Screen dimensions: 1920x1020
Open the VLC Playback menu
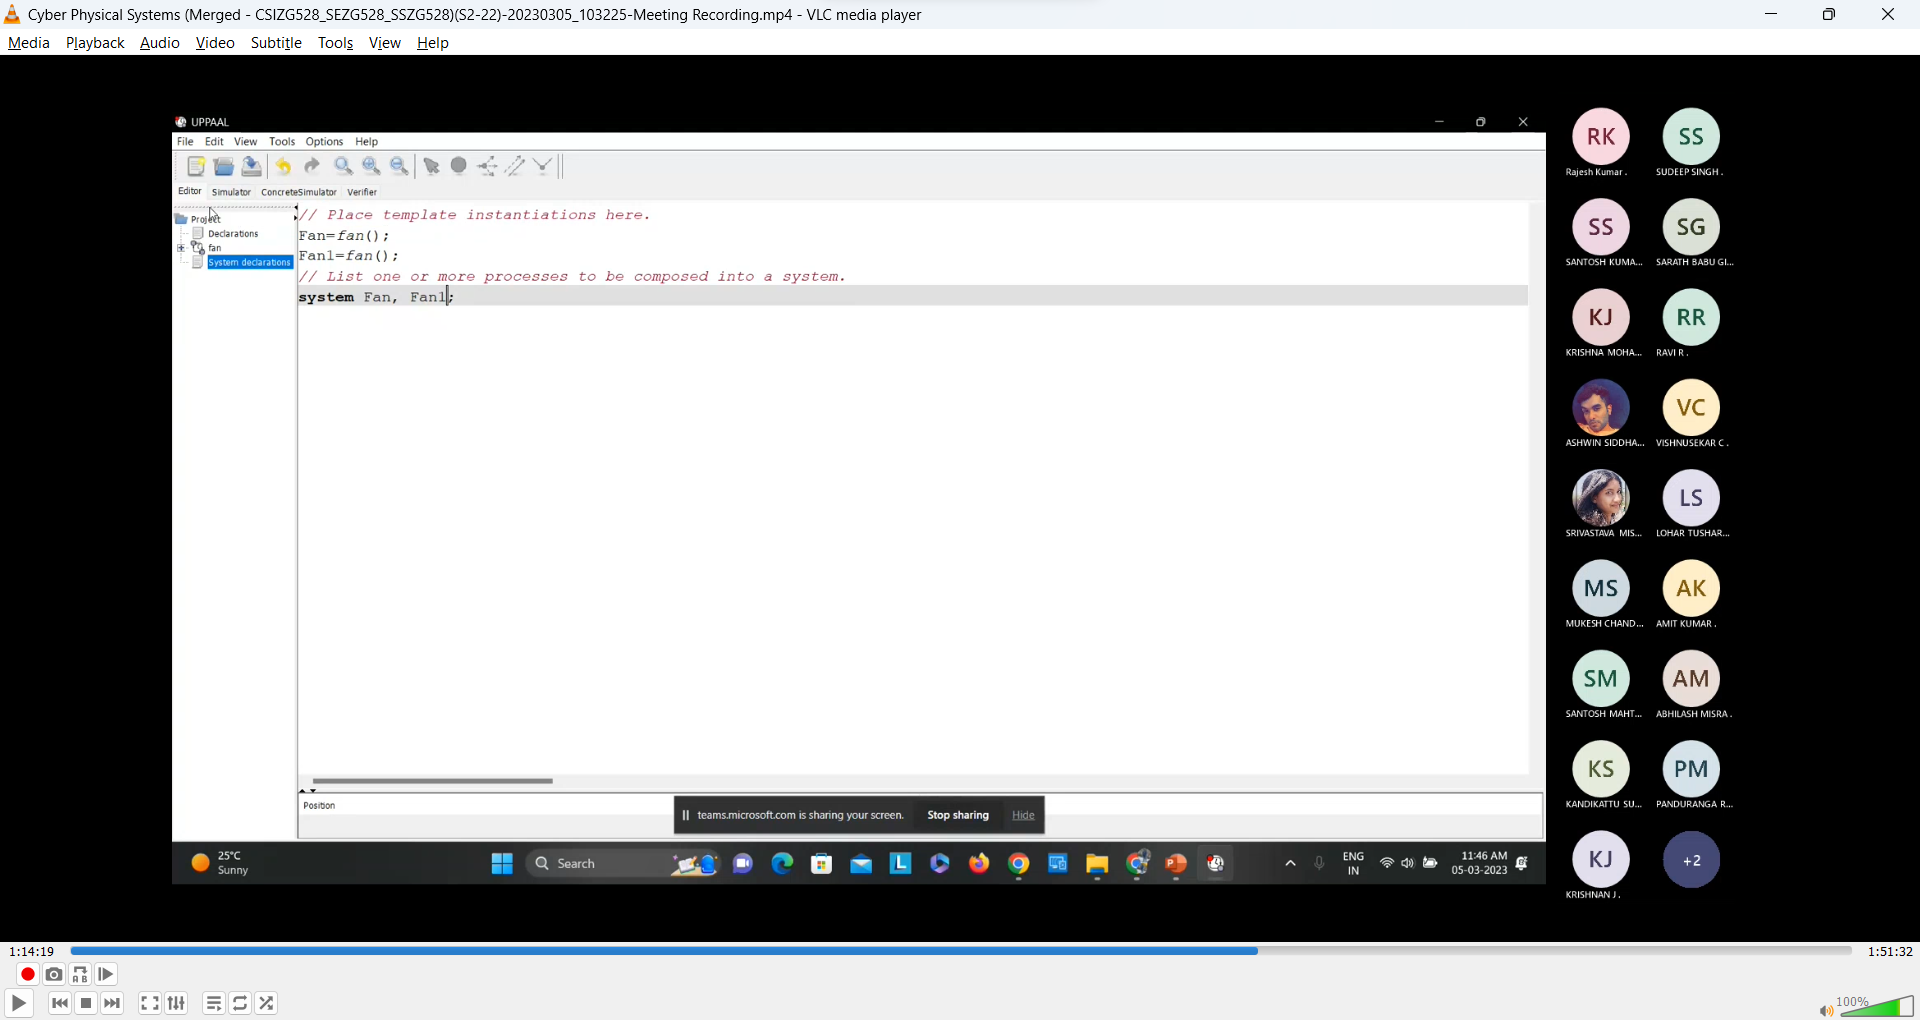(95, 43)
